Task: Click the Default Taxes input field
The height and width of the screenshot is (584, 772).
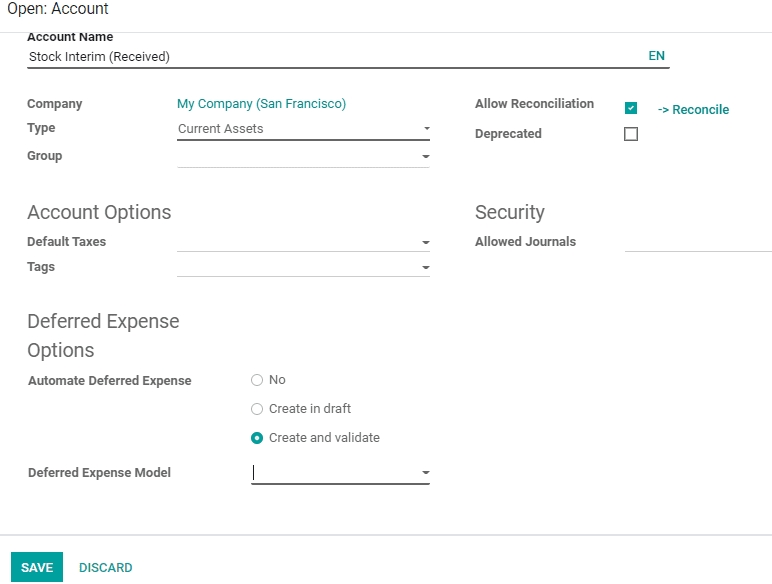Action: pyautogui.click(x=297, y=242)
